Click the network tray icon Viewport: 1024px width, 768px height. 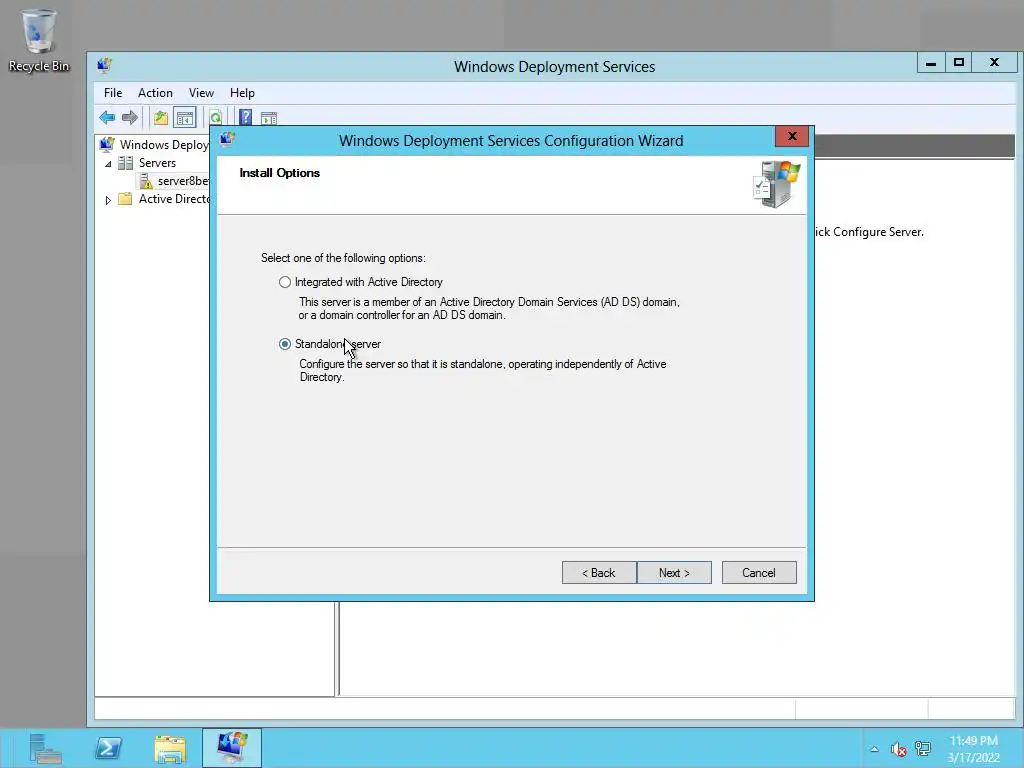pos(923,748)
